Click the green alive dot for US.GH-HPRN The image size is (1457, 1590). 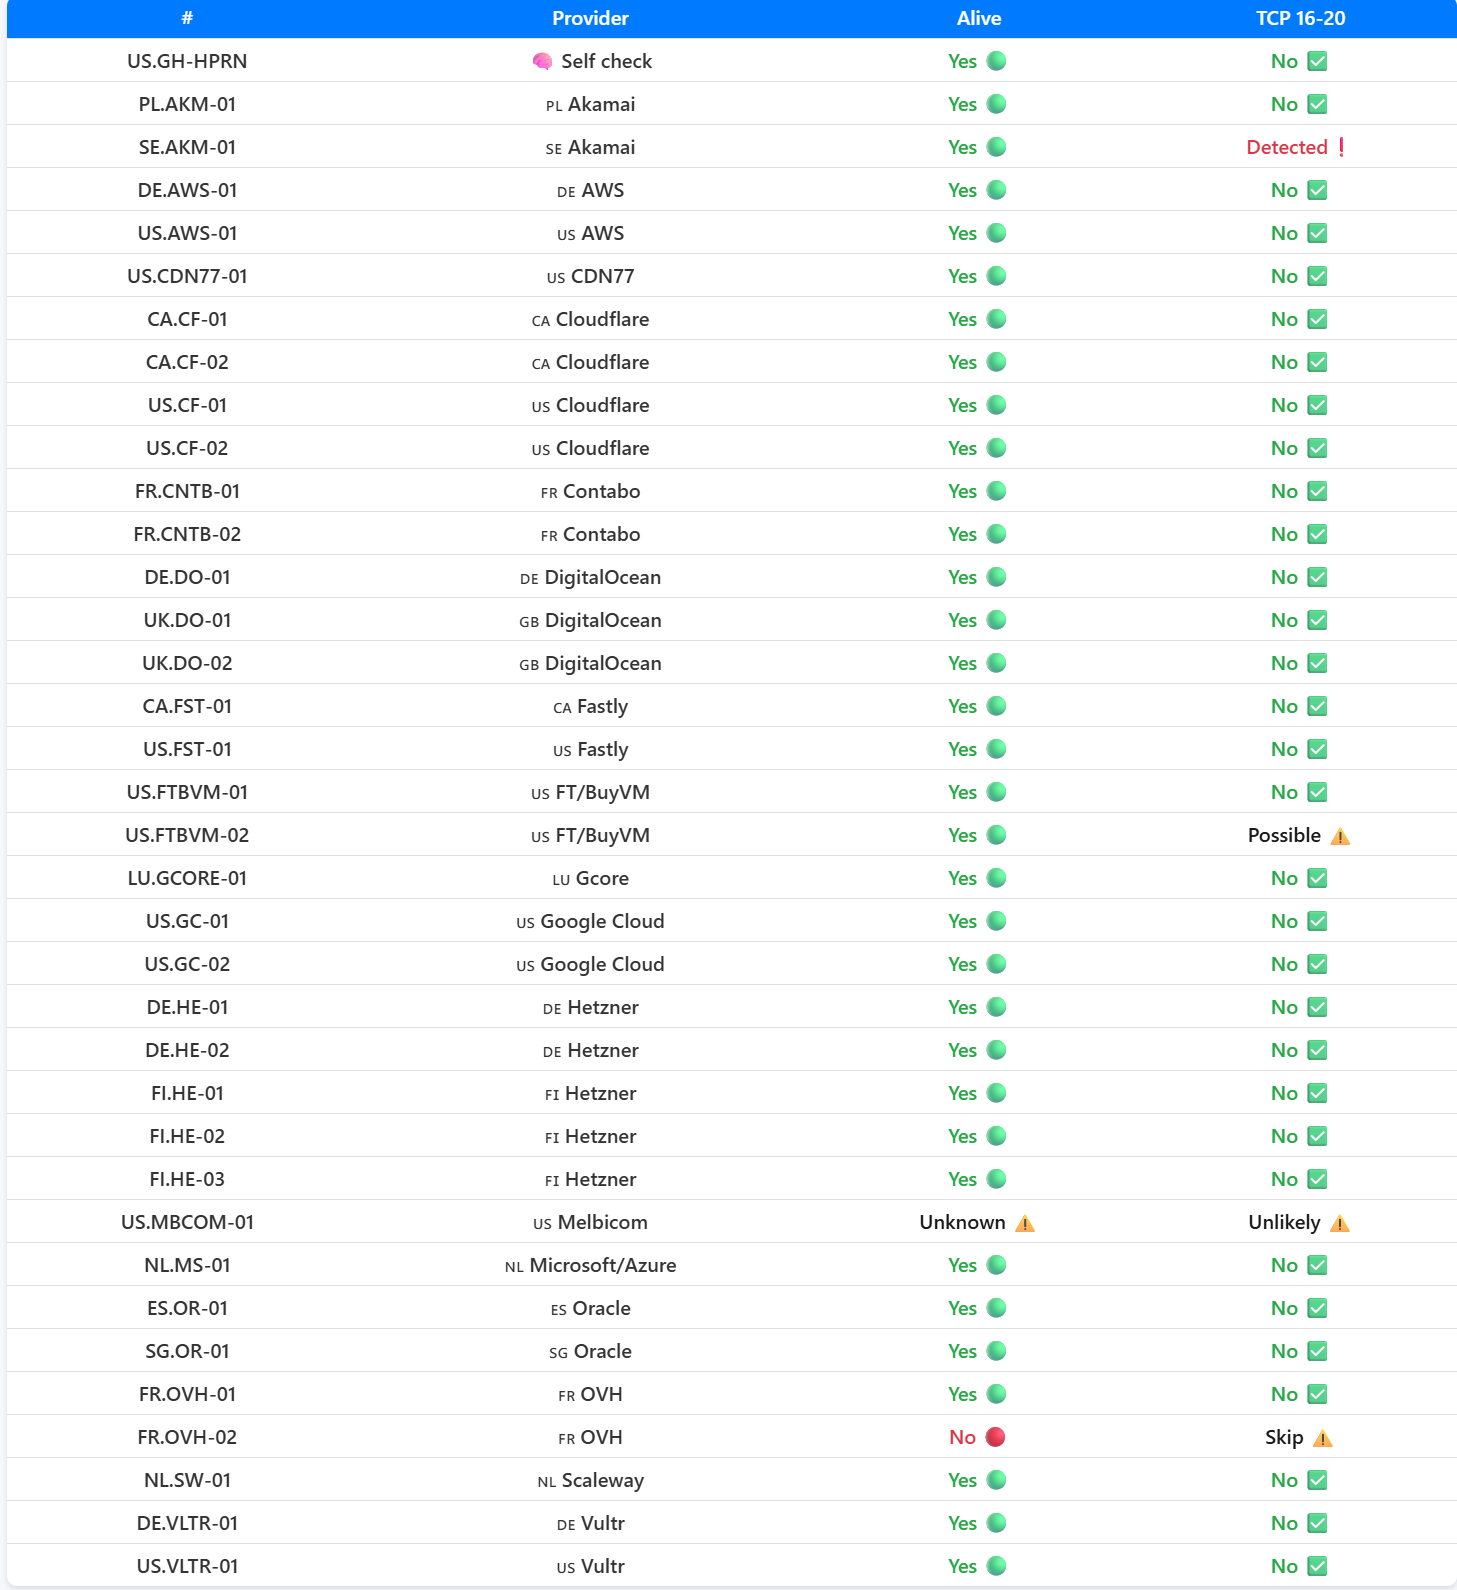point(996,61)
